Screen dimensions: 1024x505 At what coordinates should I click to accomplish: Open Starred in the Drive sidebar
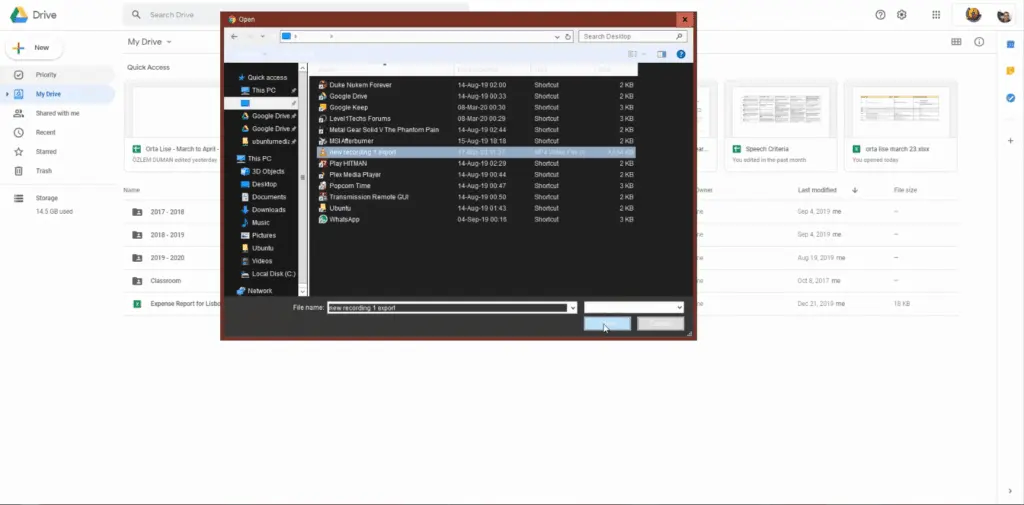coord(46,152)
